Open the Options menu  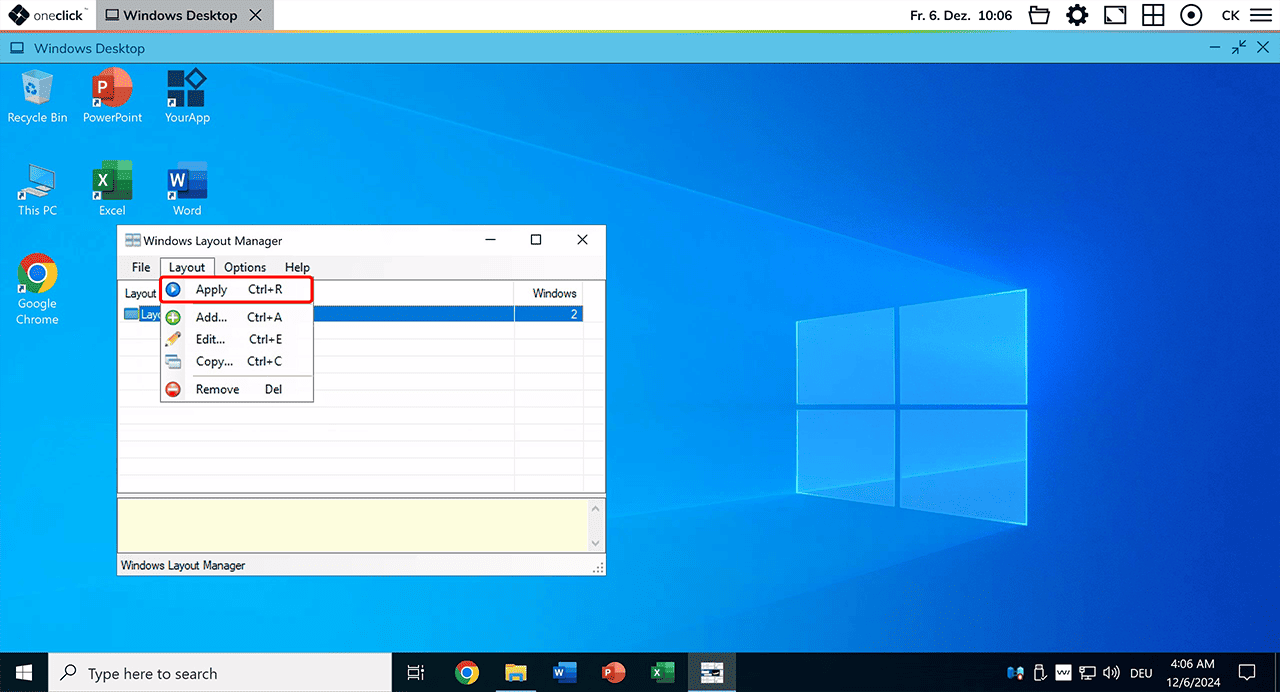pyautogui.click(x=245, y=267)
